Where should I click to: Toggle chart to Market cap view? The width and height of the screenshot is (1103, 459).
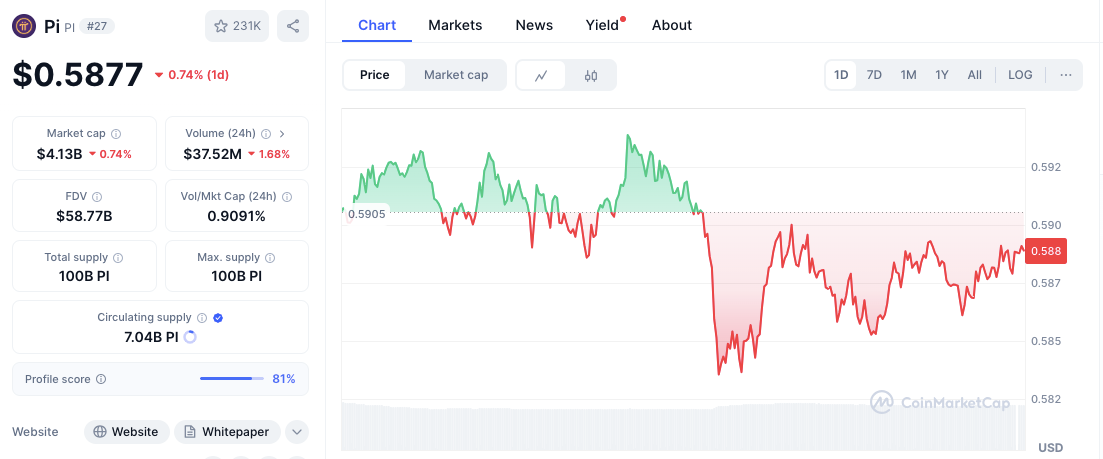click(456, 75)
